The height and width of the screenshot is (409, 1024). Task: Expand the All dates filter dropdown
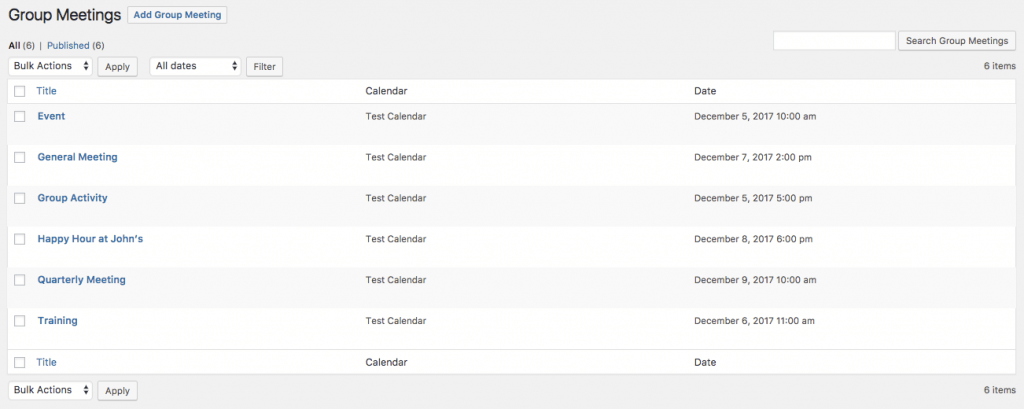click(x=196, y=66)
